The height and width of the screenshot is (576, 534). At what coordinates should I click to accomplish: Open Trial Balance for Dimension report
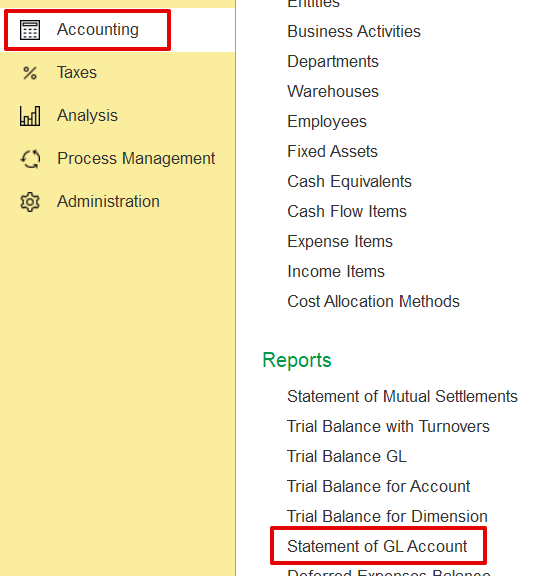[387, 516]
